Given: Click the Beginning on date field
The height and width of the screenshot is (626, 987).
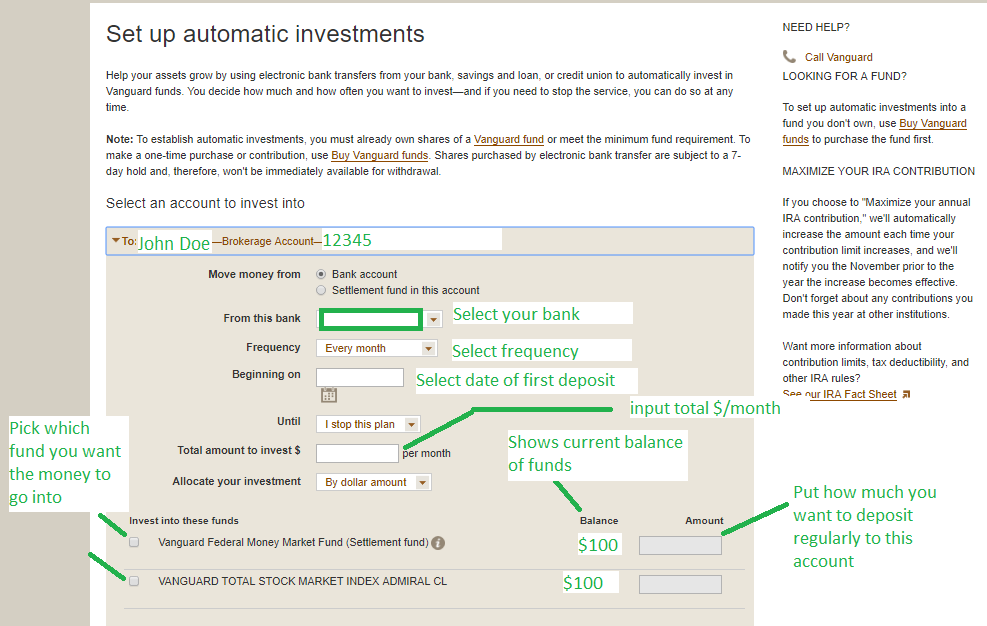Looking at the screenshot, I should coord(359,377).
